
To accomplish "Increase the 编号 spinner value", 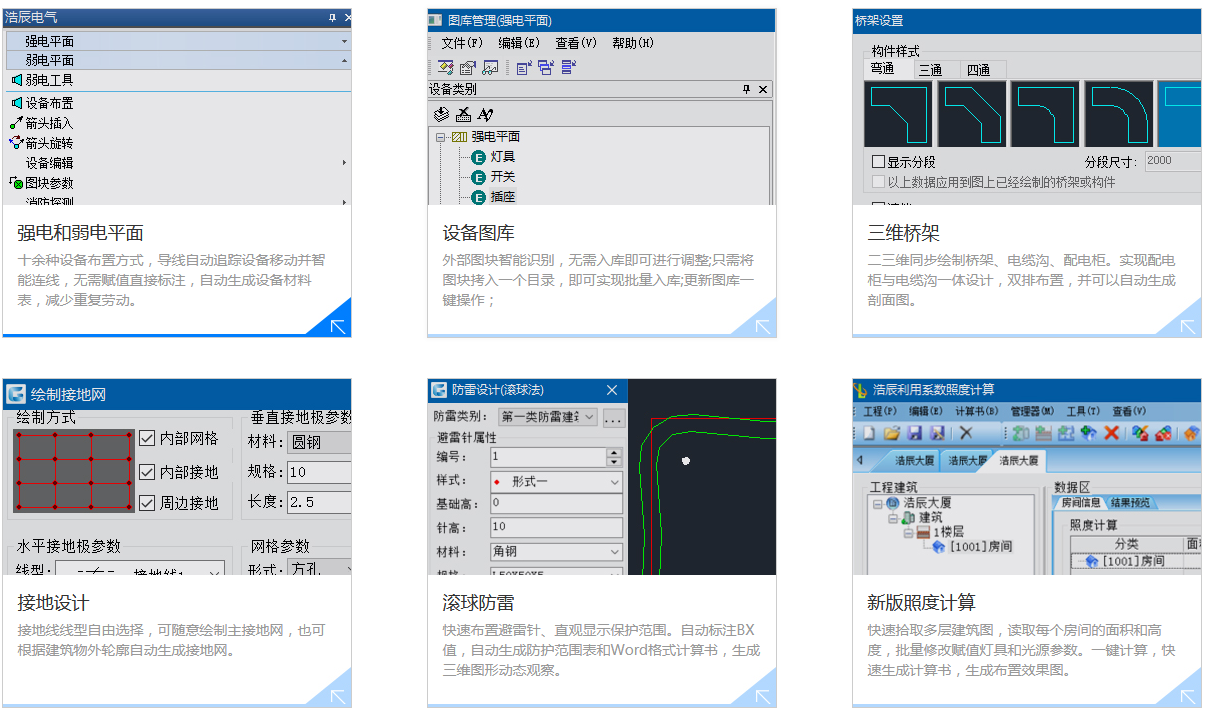I will (x=614, y=452).
